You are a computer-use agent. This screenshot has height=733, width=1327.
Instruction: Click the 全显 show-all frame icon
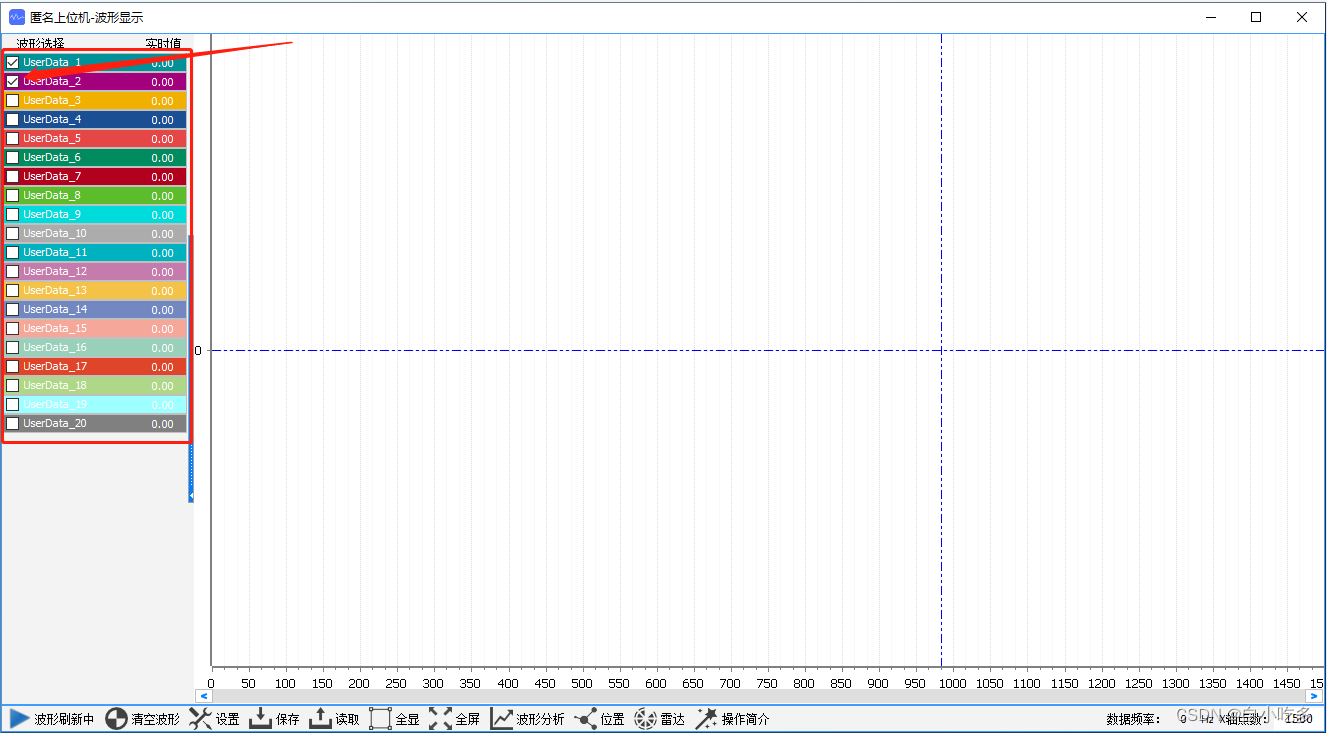(x=380, y=718)
